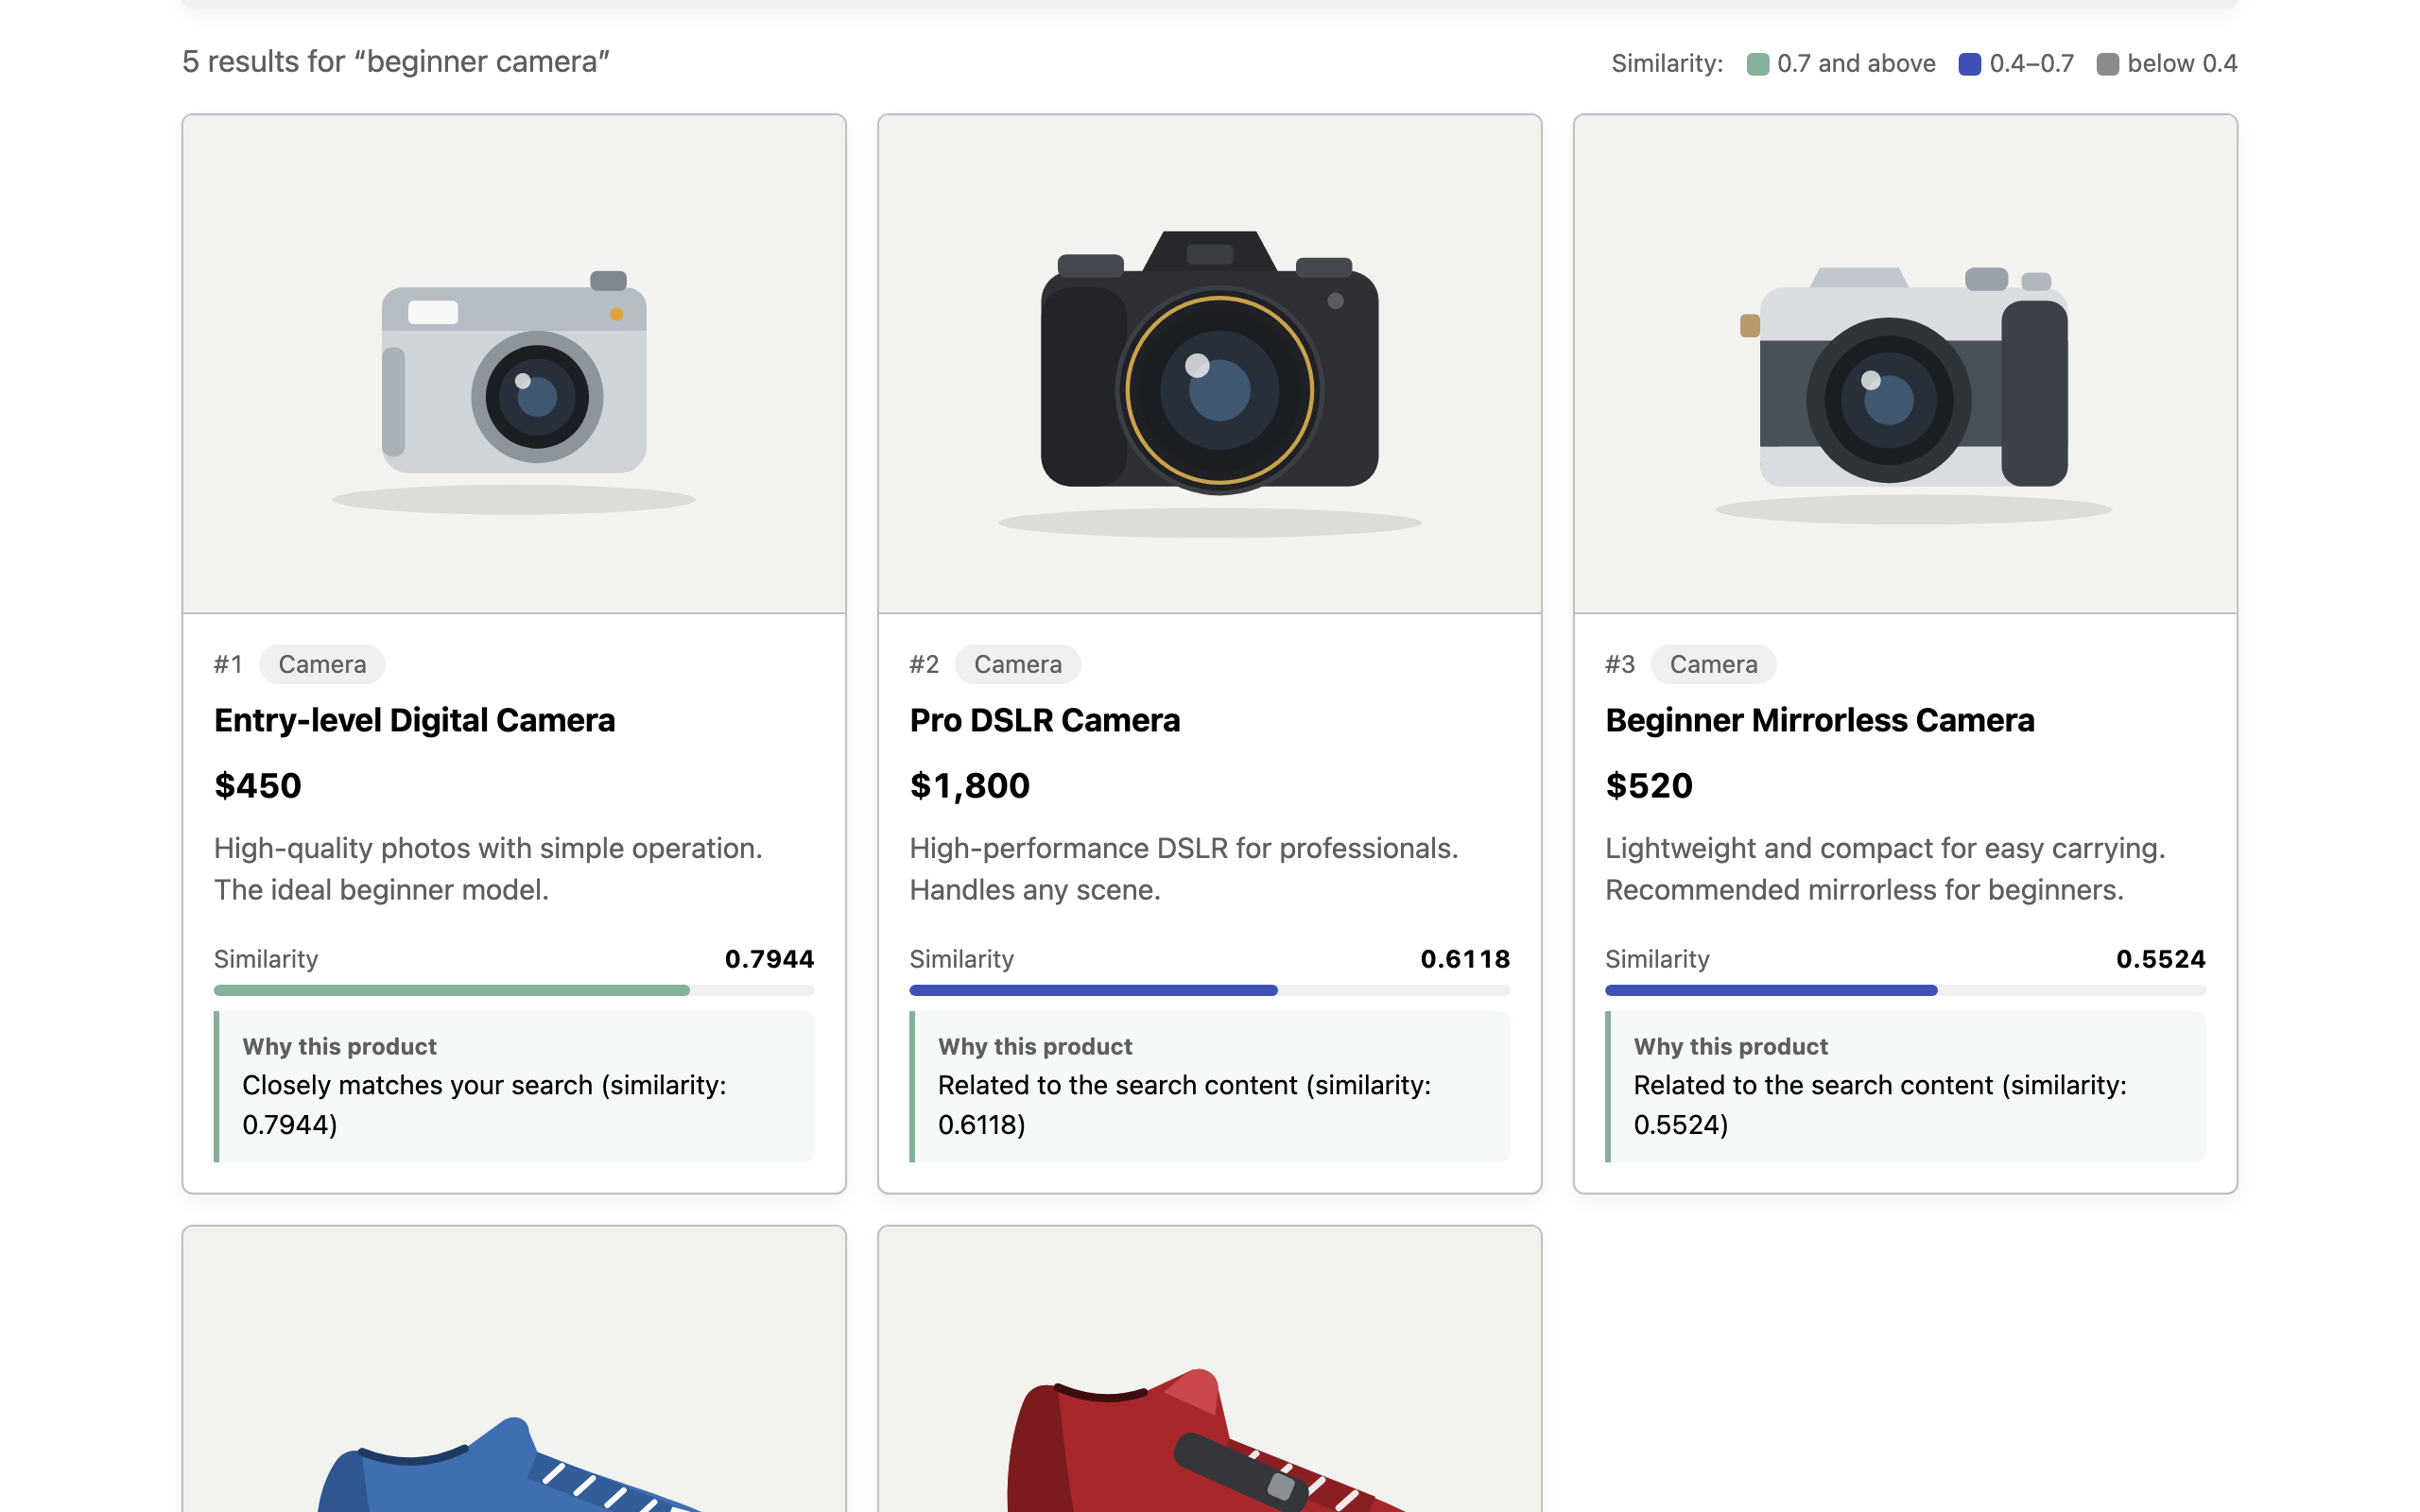The image size is (2420, 1512).
Task: Open the Pro DSLR Camera product image
Action: click(1210, 364)
